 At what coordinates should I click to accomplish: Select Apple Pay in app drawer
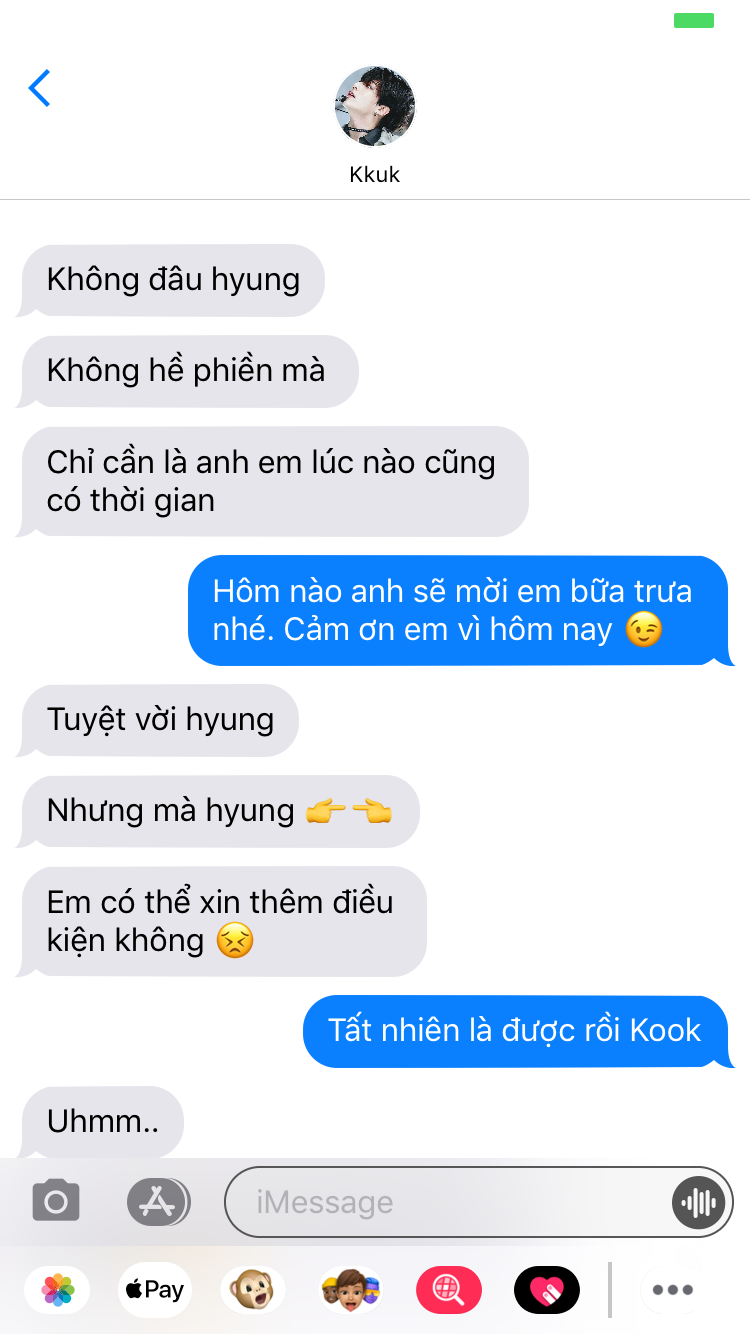pos(155,1290)
